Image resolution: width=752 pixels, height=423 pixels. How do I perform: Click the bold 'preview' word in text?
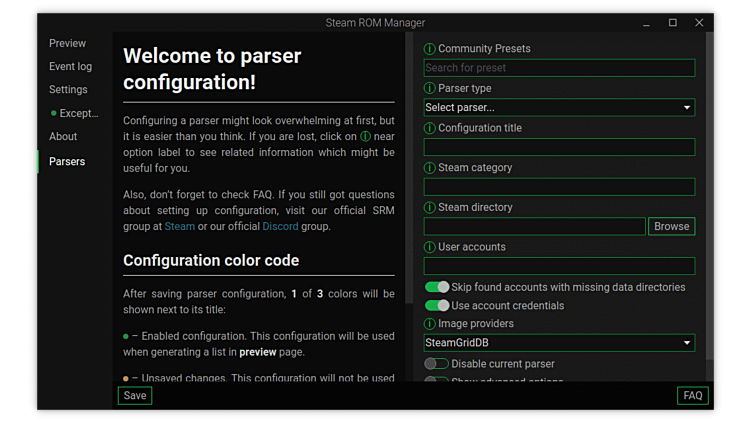[258, 352]
